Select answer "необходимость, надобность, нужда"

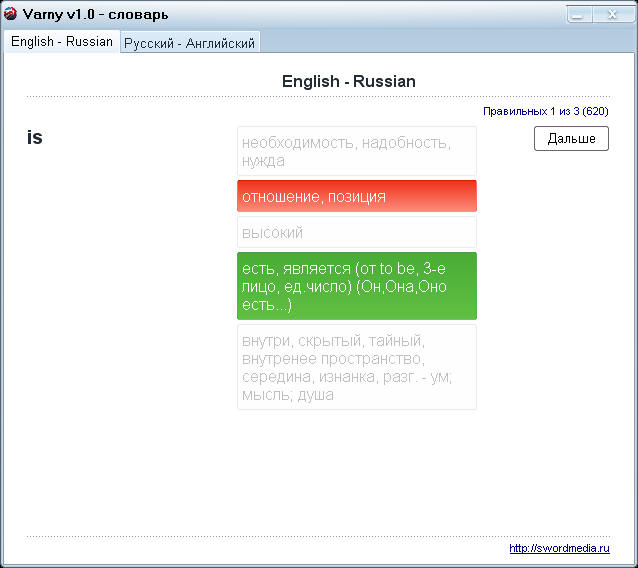pos(356,151)
